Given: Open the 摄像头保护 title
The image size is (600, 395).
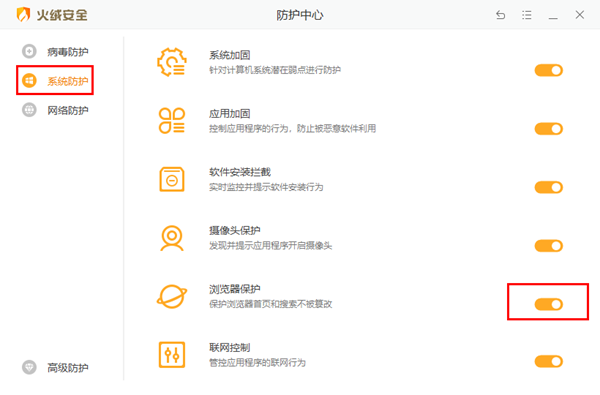Looking at the screenshot, I should (235, 231).
